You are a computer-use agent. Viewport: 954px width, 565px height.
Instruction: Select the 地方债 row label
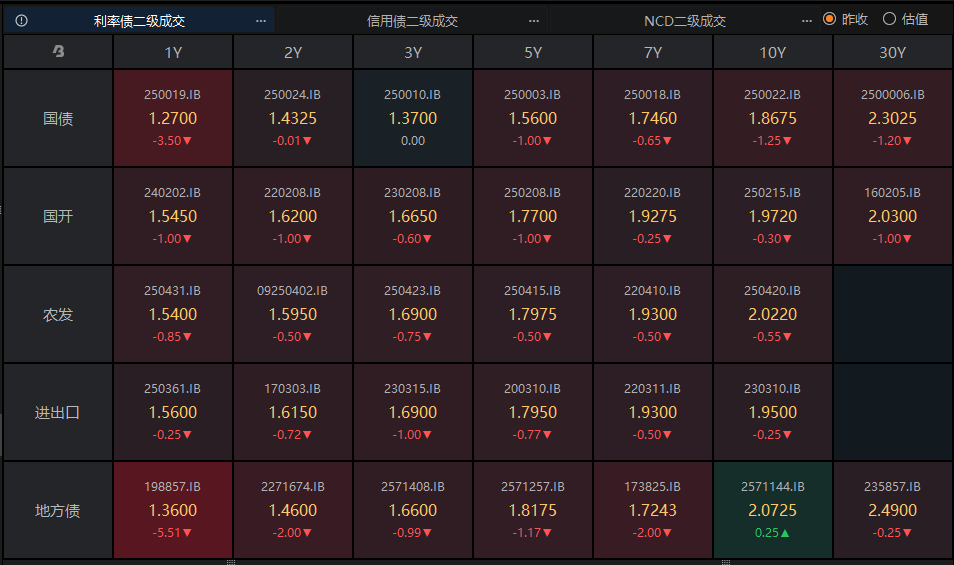click(58, 510)
